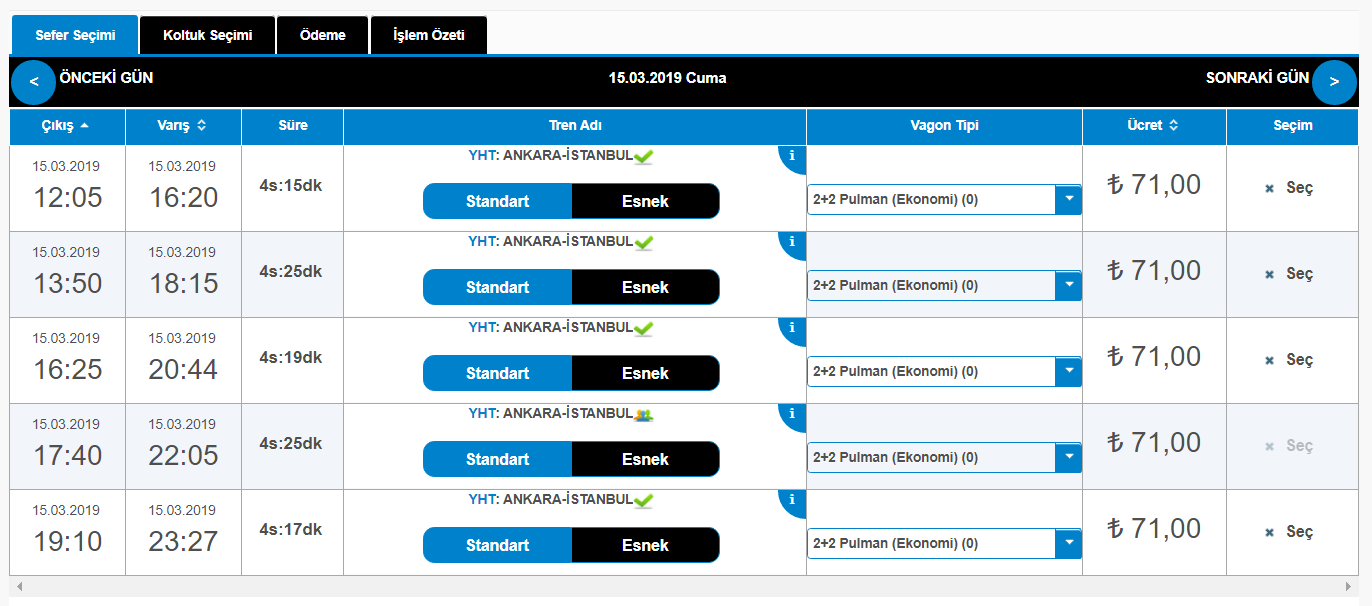Select Standart fare for the 13:50 train
This screenshot has width=1372, height=606.
(x=497, y=287)
